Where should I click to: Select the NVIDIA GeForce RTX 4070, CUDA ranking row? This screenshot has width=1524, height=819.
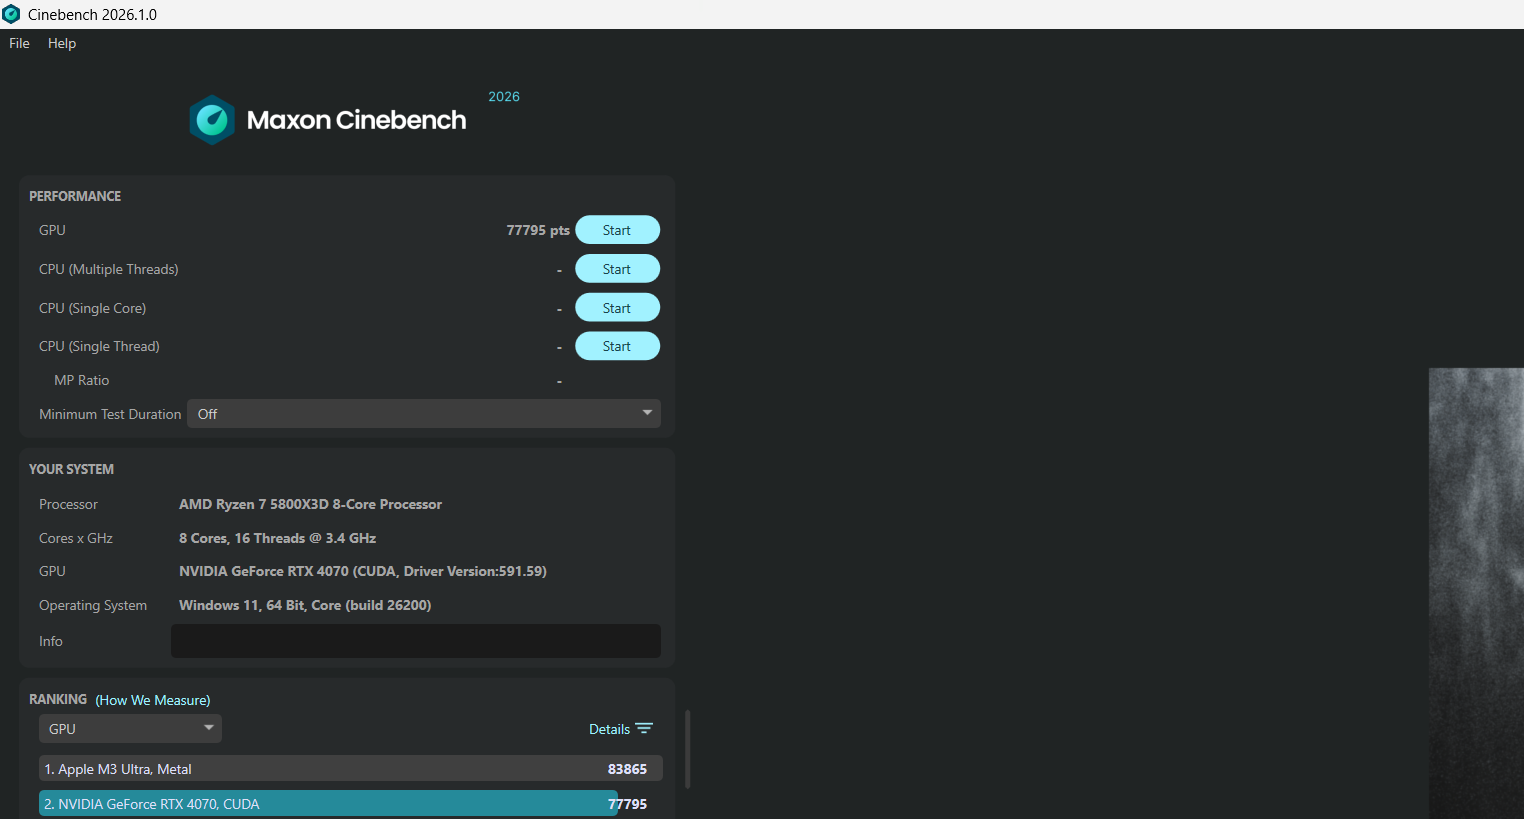tap(350, 804)
